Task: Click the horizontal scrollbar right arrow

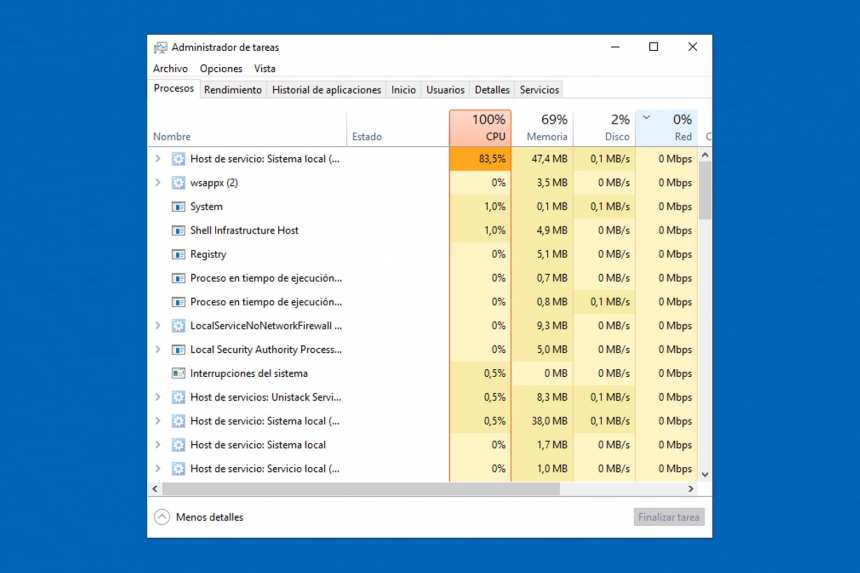Action: [691, 489]
